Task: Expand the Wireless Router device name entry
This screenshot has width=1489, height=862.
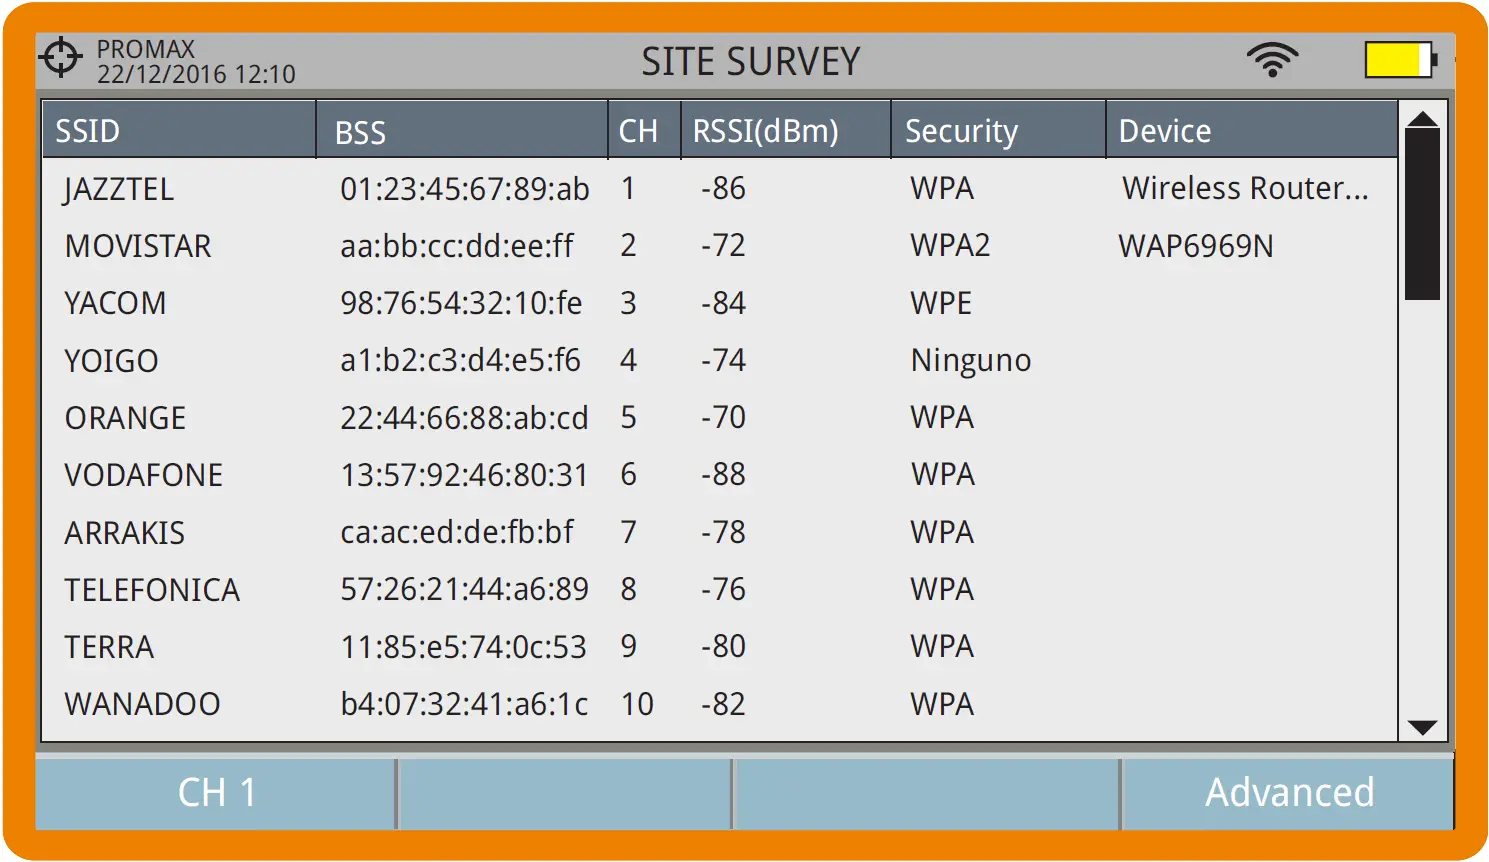Action: [x=1247, y=188]
